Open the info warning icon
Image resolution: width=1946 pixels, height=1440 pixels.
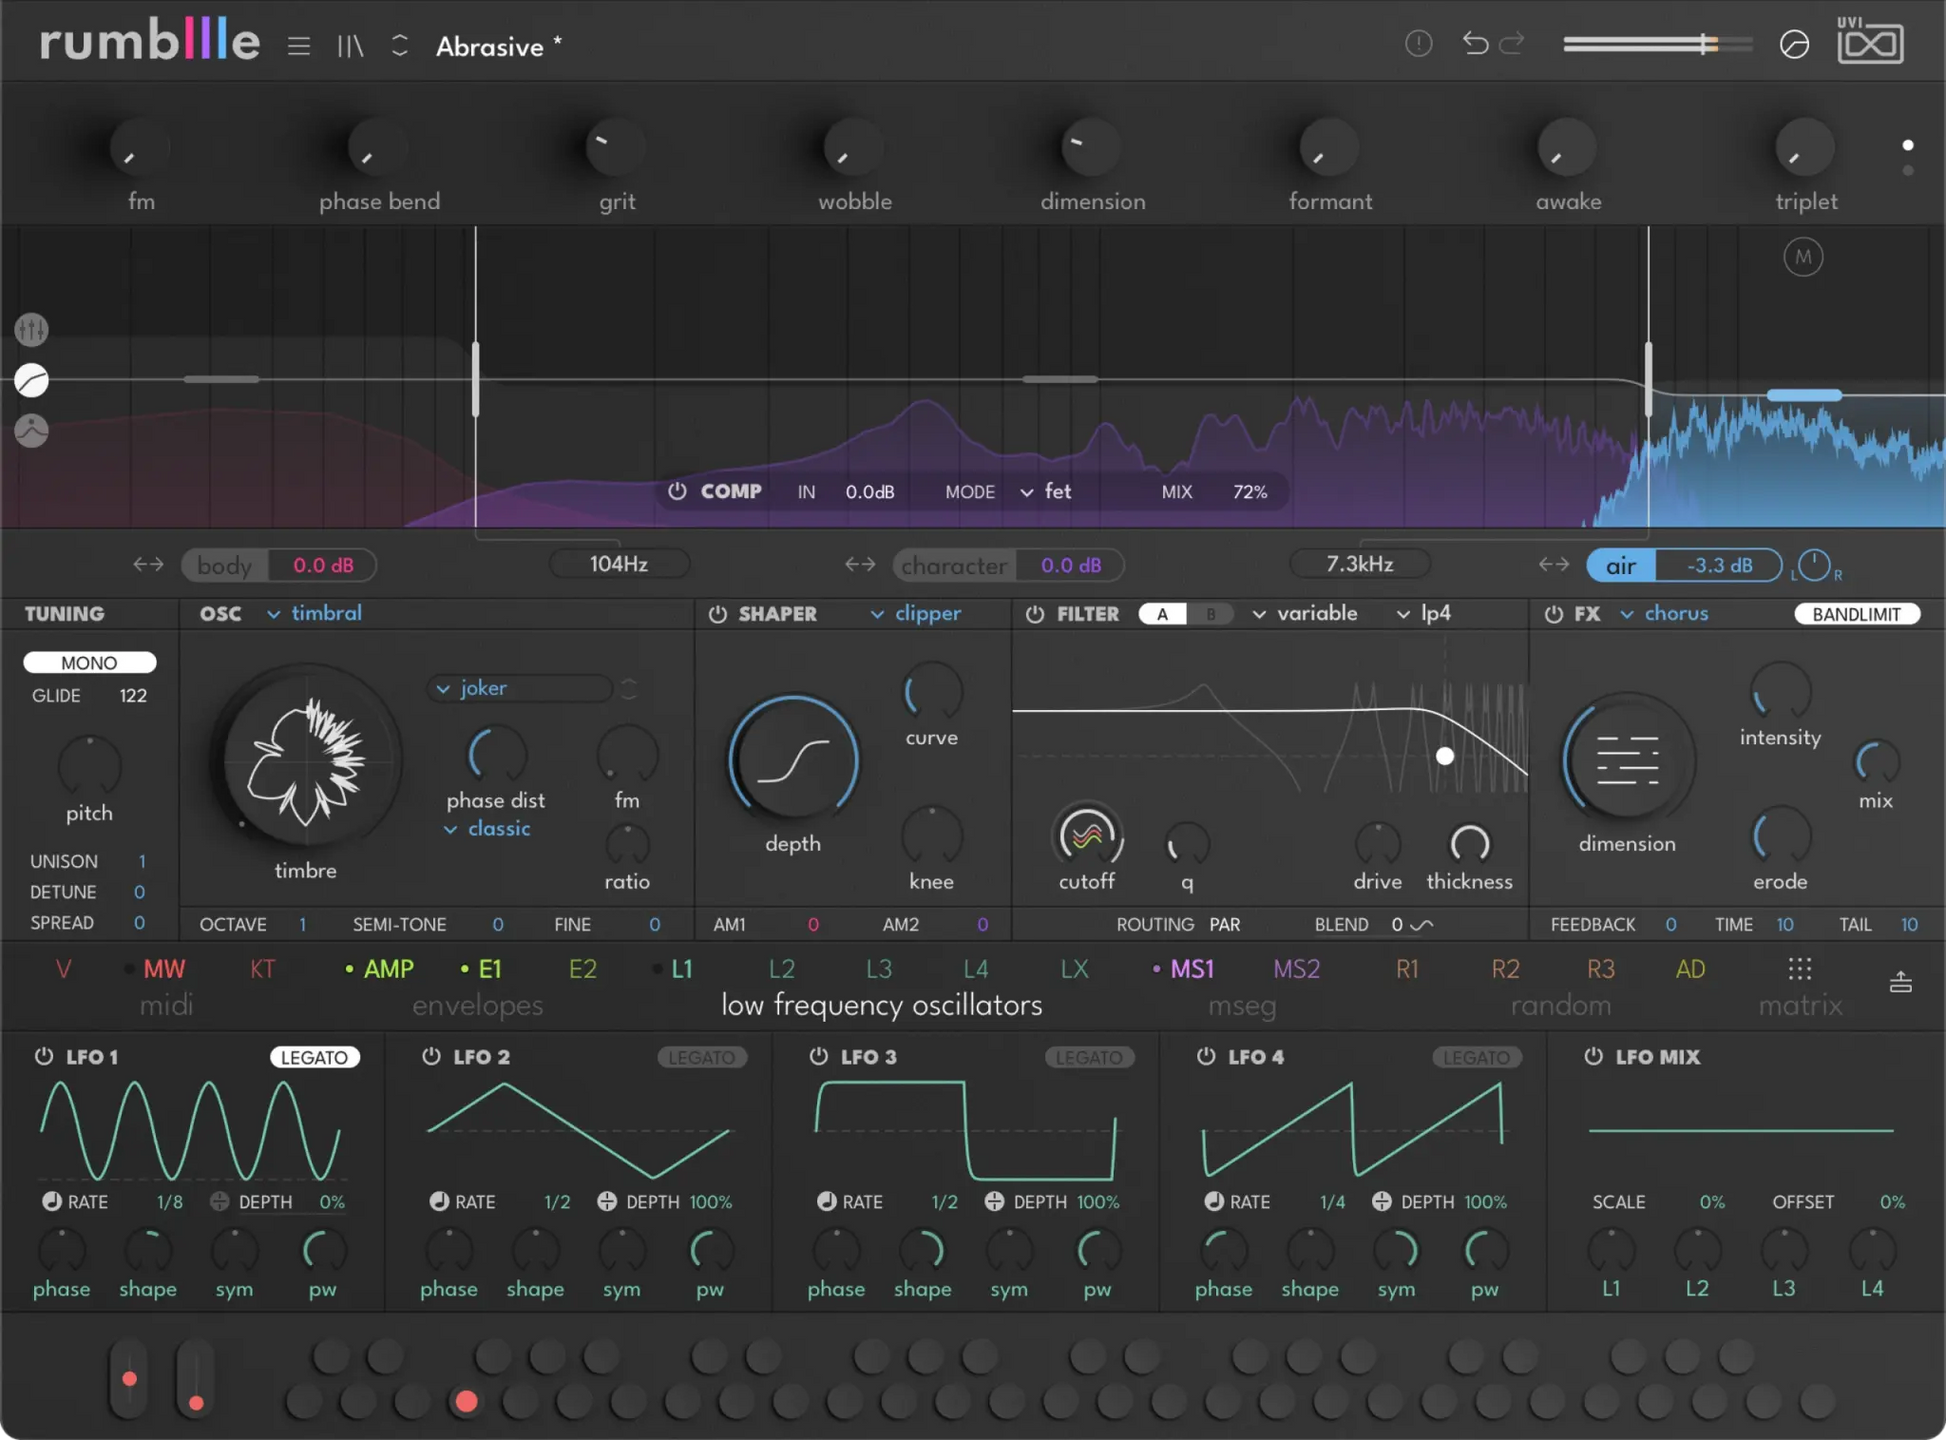1418,43
